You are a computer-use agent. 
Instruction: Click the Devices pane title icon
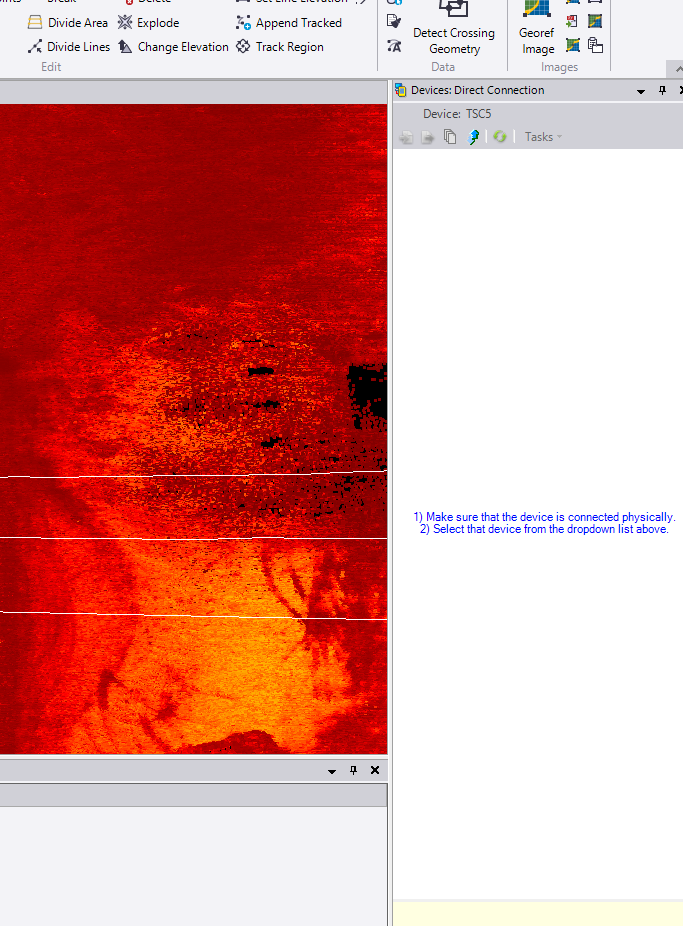(x=401, y=90)
